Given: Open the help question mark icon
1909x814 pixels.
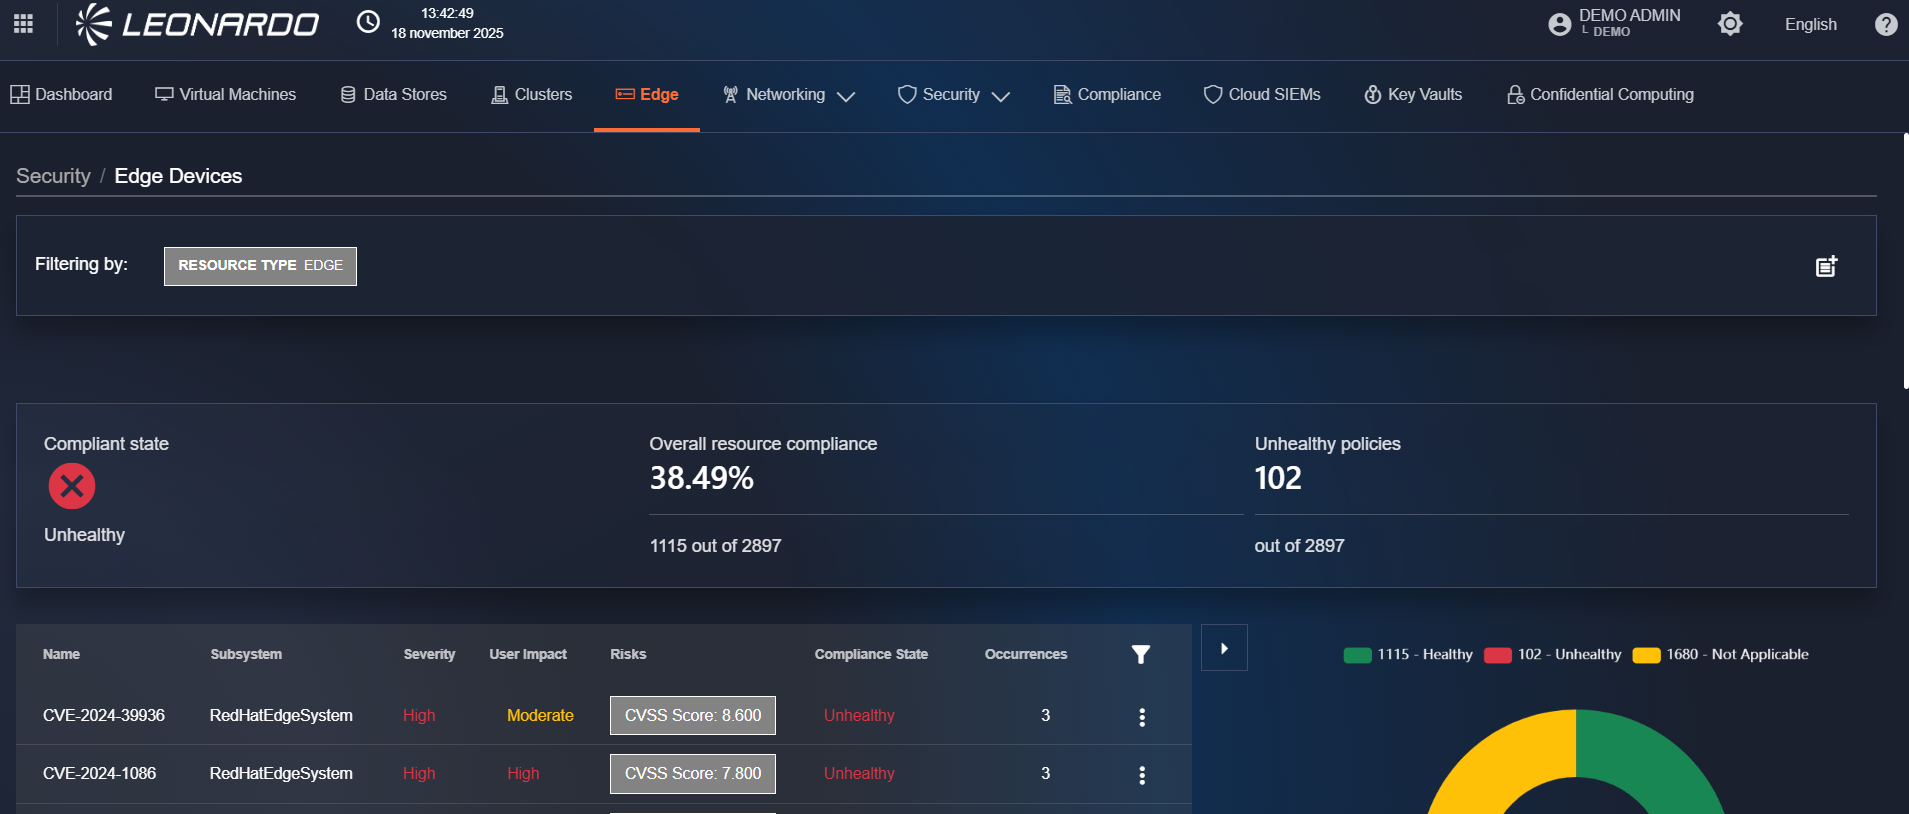Looking at the screenshot, I should coord(1885,24).
